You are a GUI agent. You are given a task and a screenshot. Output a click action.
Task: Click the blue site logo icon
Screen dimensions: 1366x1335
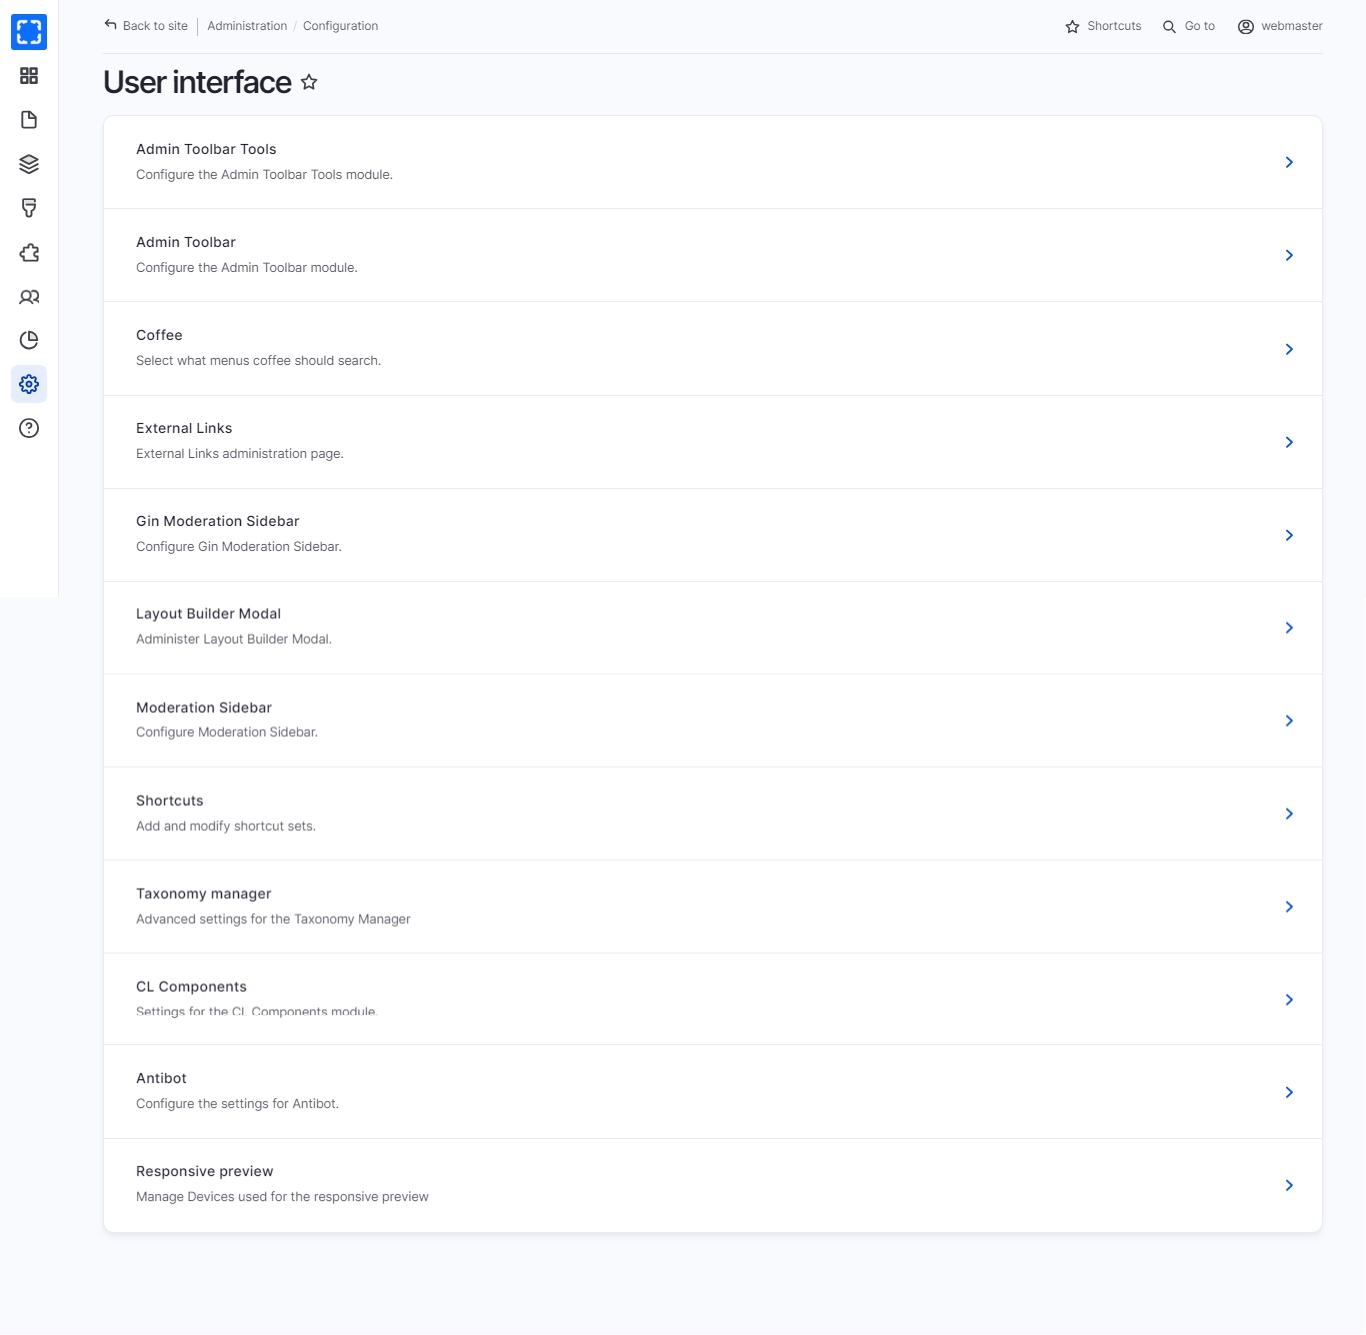pyautogui.click(x=29, y=32)
